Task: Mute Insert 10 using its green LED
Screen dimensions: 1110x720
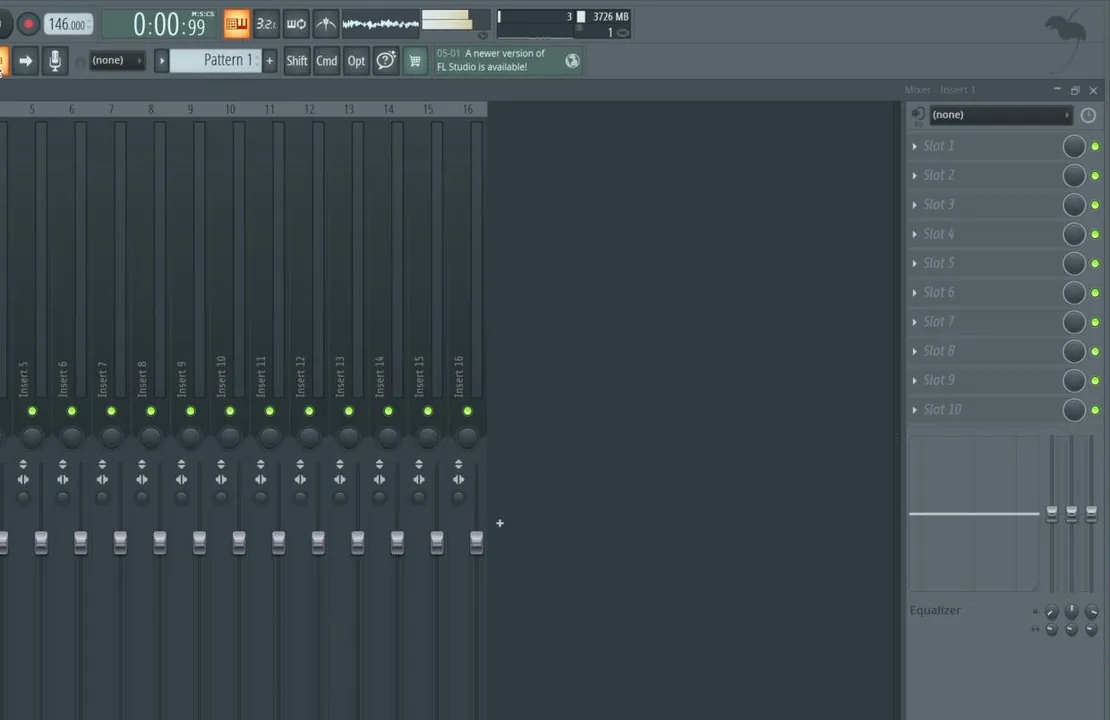Action: point(229,411)
